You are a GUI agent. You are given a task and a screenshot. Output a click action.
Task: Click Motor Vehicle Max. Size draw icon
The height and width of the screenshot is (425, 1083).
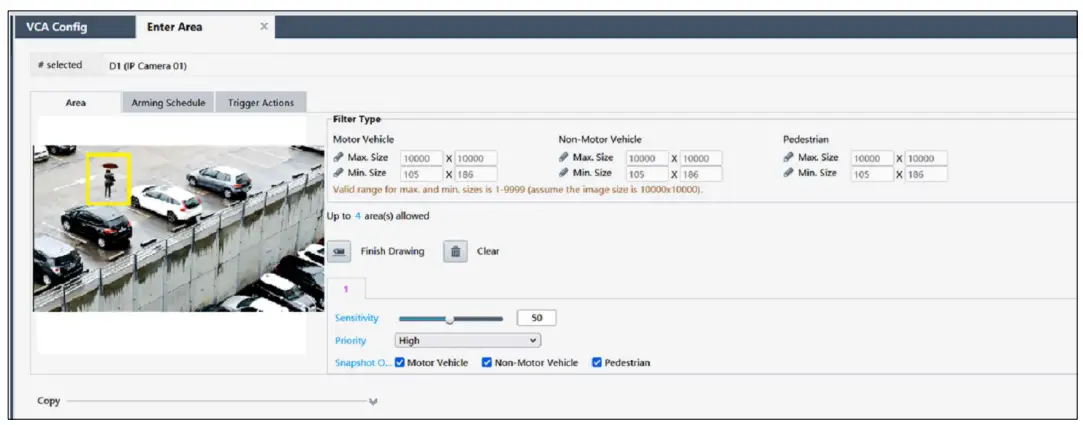[x=339, y=158]
